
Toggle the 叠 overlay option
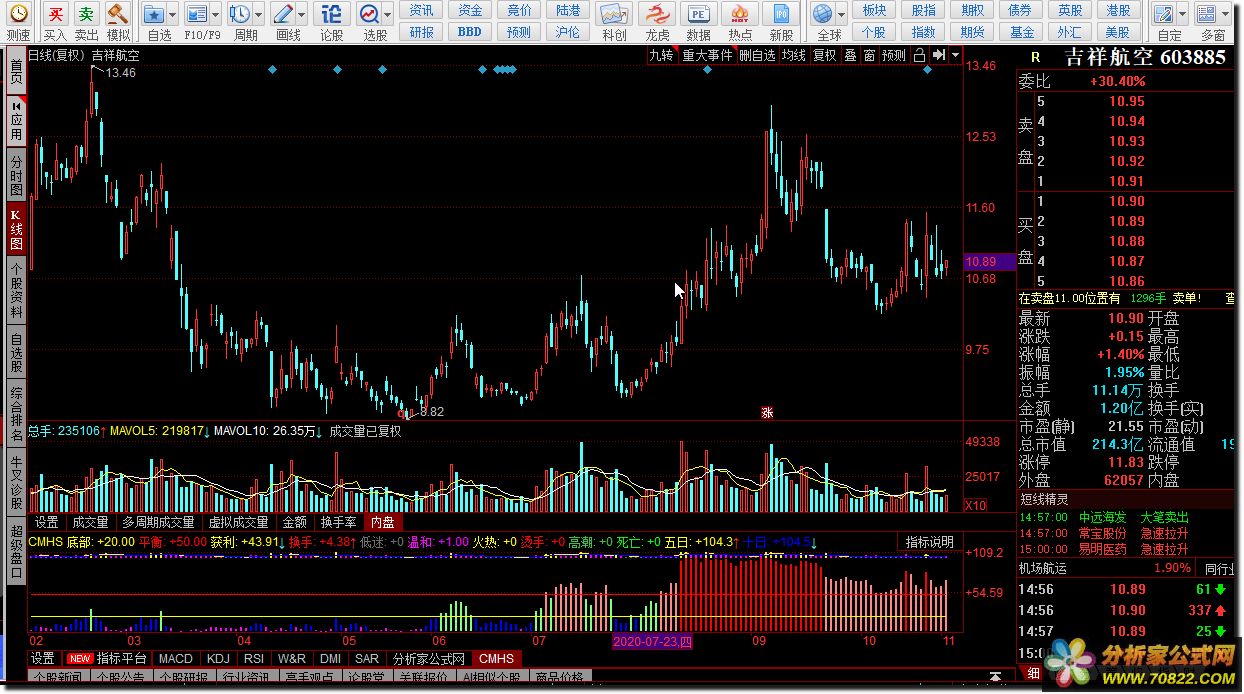pos(850,56)
